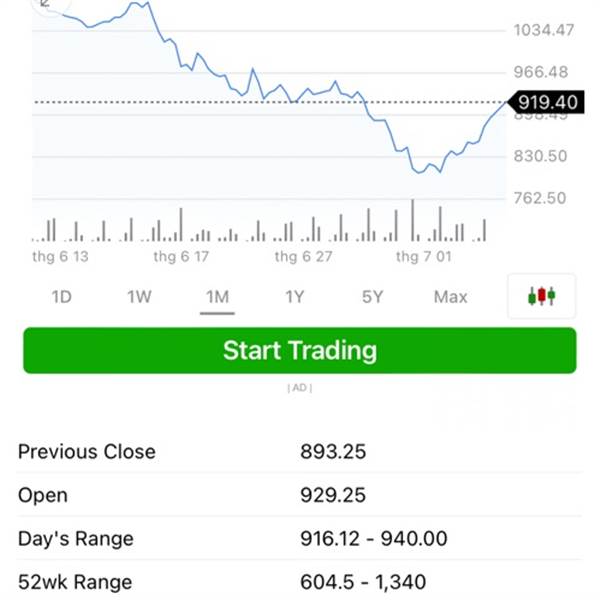Click the thg 6 27 date label

302,257
